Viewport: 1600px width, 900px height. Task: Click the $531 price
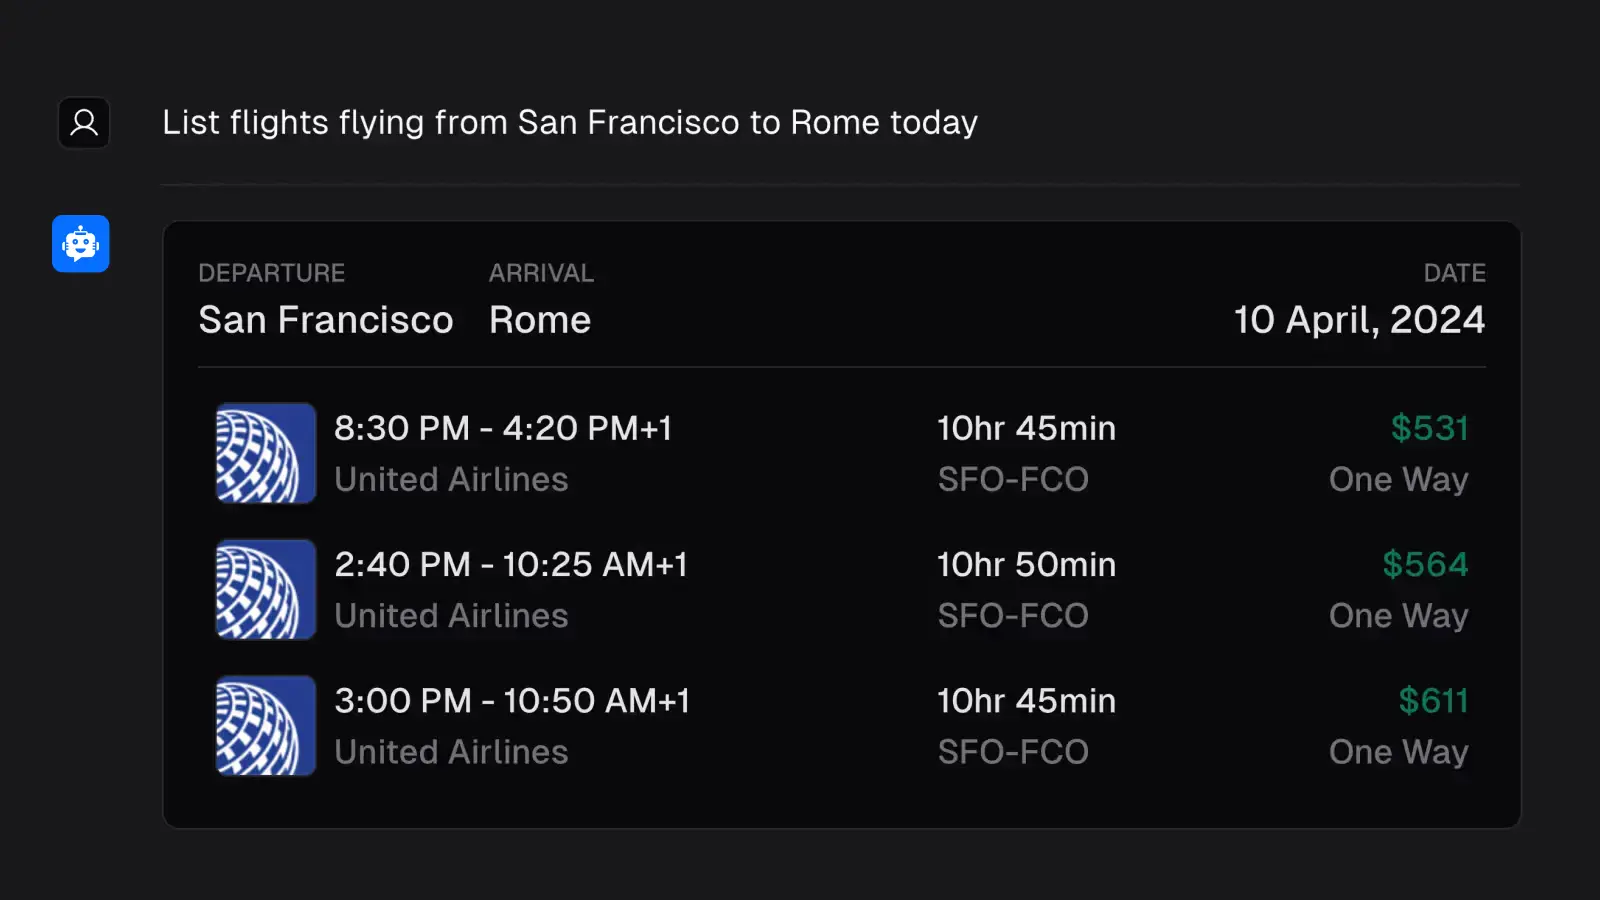1429,428
